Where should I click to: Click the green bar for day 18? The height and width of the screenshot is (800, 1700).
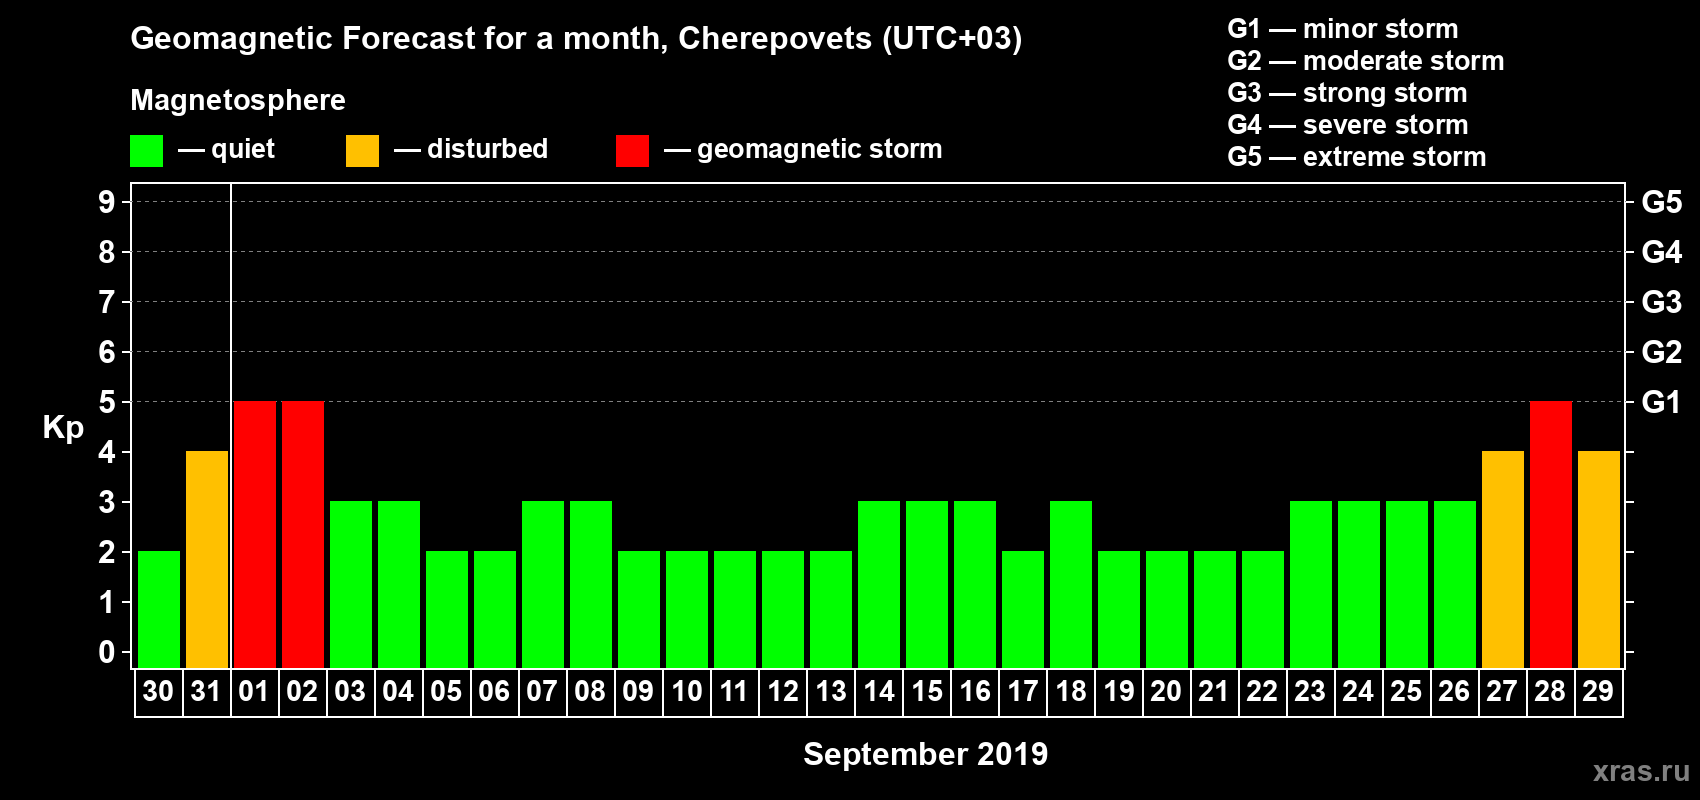point(1071,584)
